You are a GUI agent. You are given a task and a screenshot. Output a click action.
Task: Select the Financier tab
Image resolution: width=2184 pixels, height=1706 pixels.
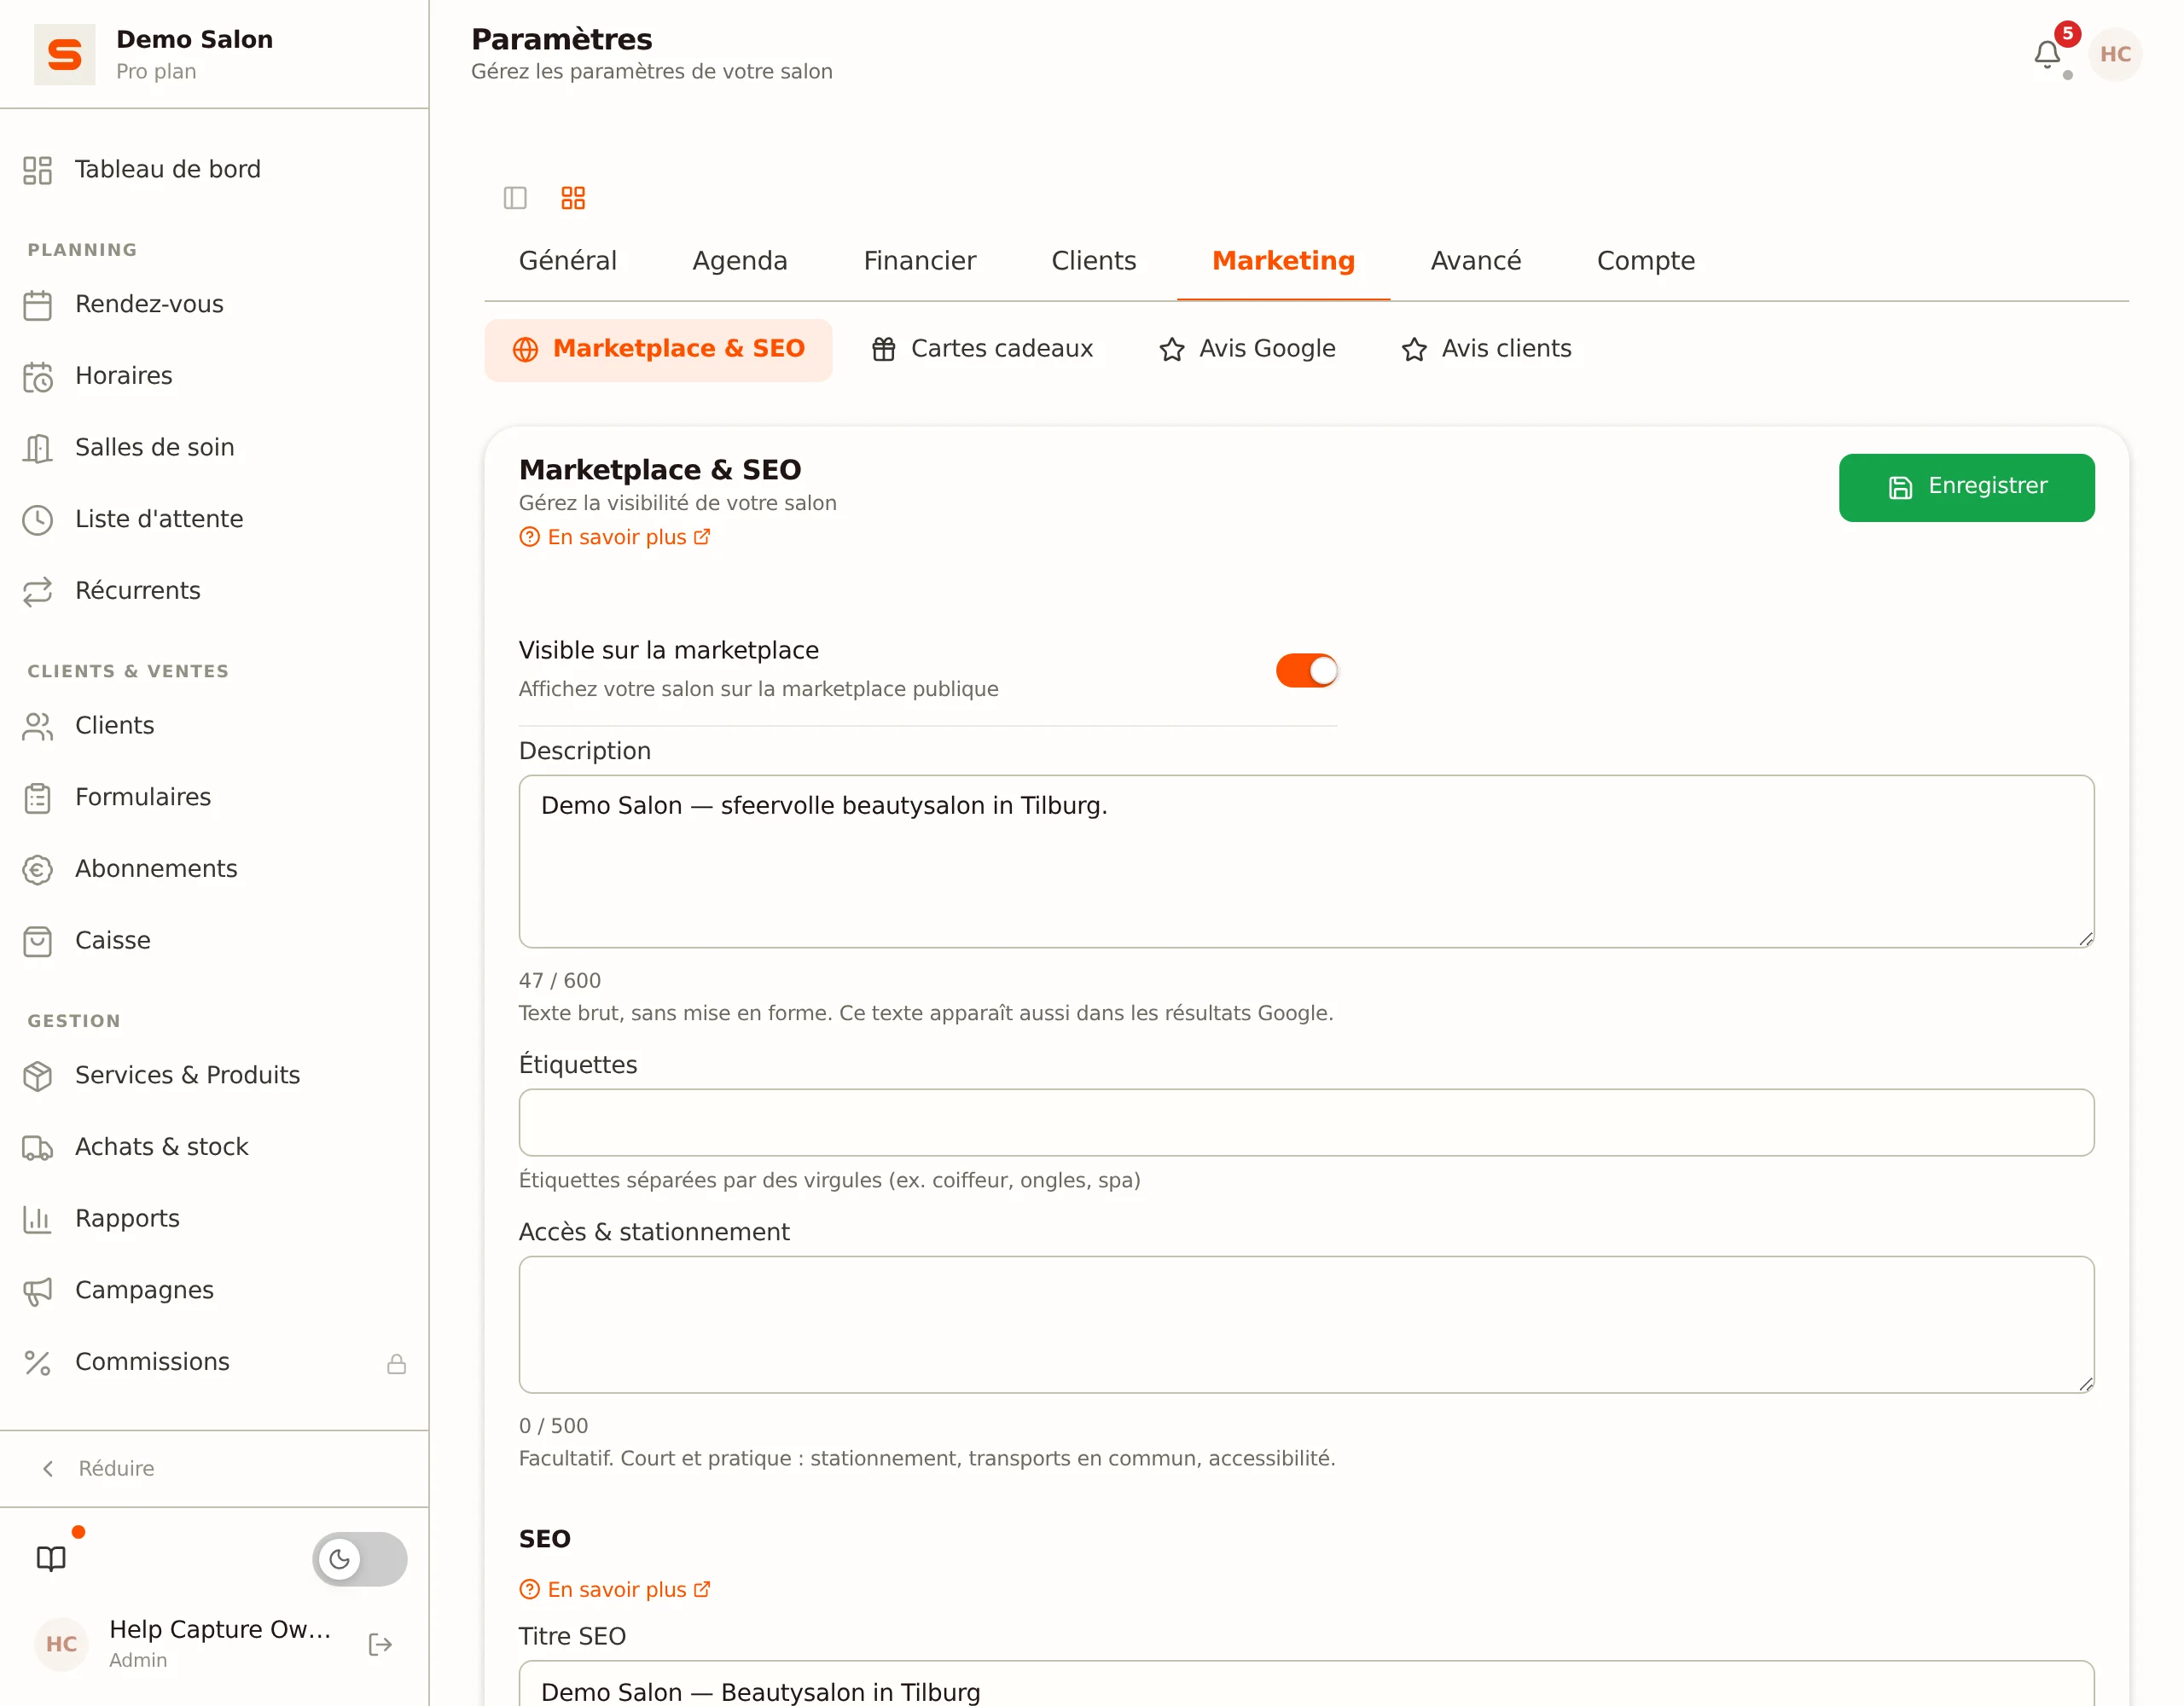tap(919, 261)
